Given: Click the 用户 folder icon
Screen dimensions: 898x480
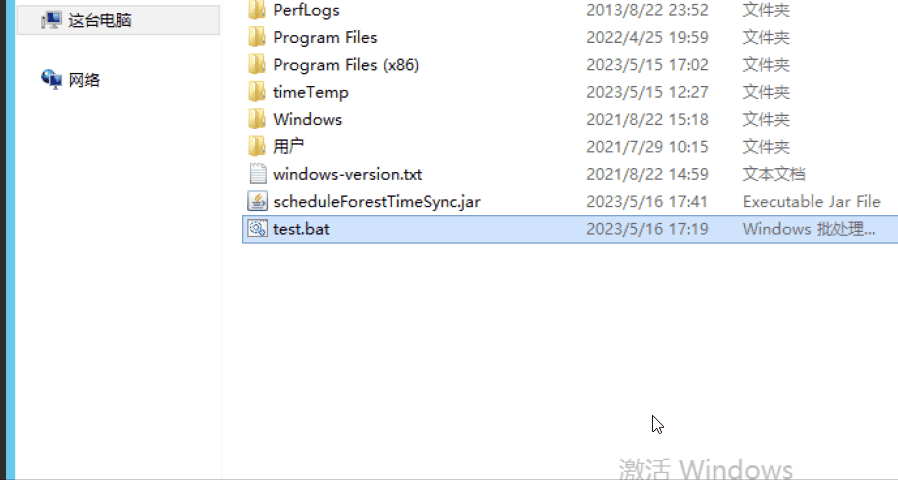Looking at the screenshot, I should pyautogui.click(x=257, y=147).
